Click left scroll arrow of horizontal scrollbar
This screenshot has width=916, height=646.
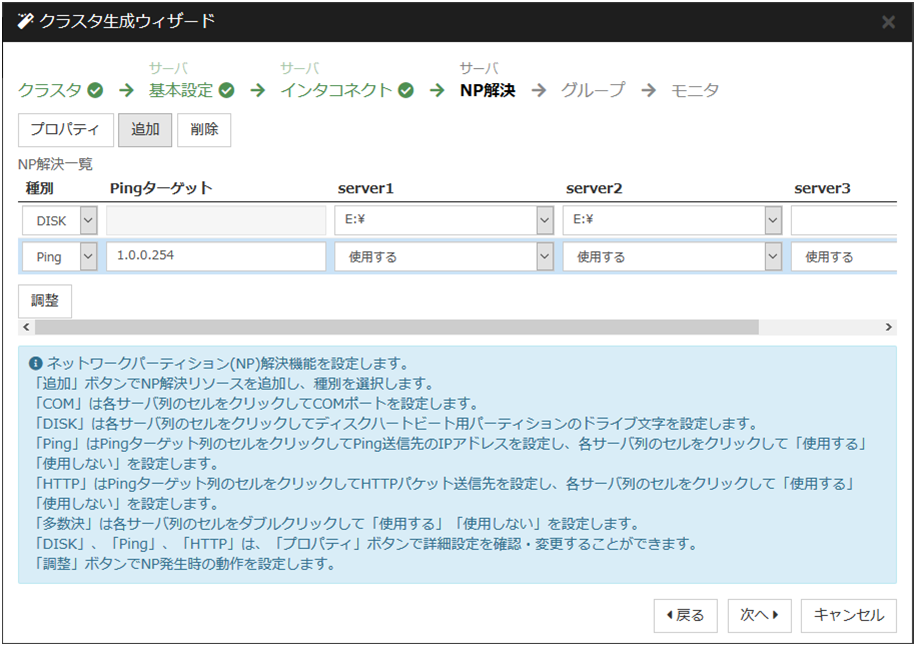tap(26, 327)
